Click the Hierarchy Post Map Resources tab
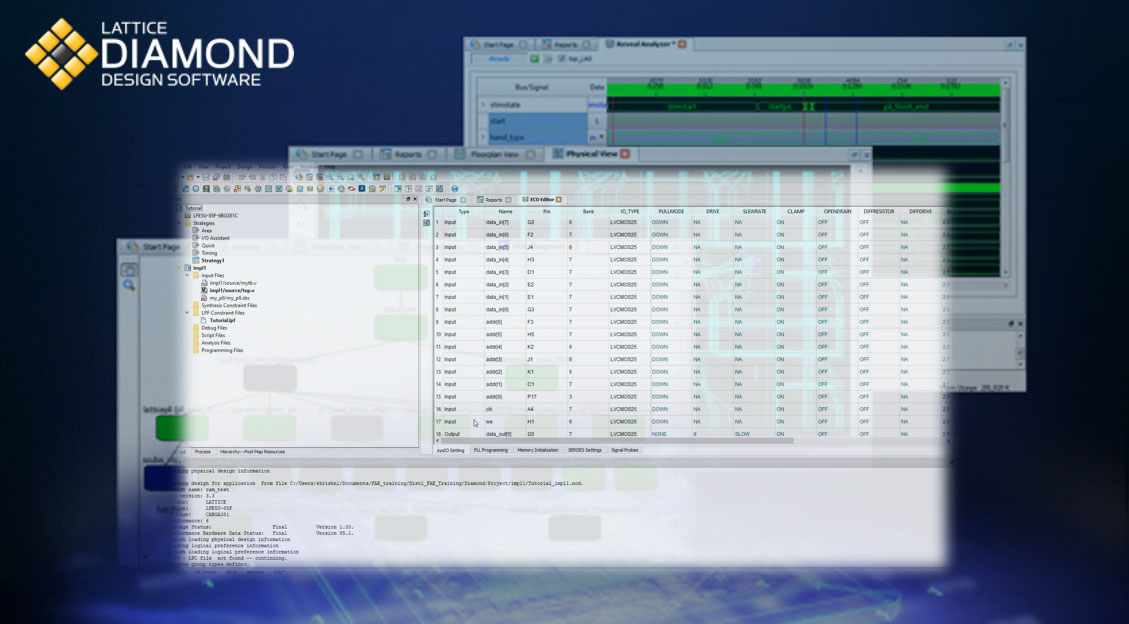 (251, 452)
